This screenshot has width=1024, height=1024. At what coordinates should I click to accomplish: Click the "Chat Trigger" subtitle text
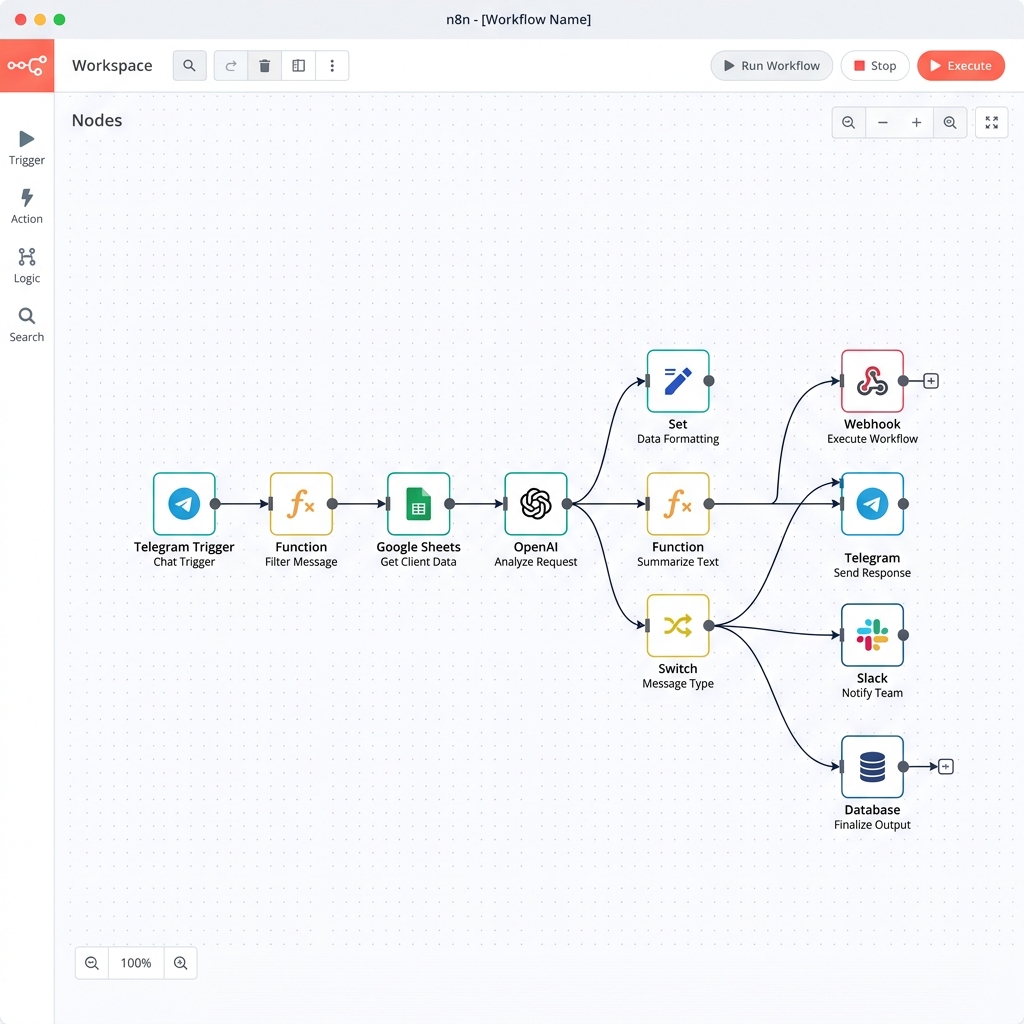(184, 562)
